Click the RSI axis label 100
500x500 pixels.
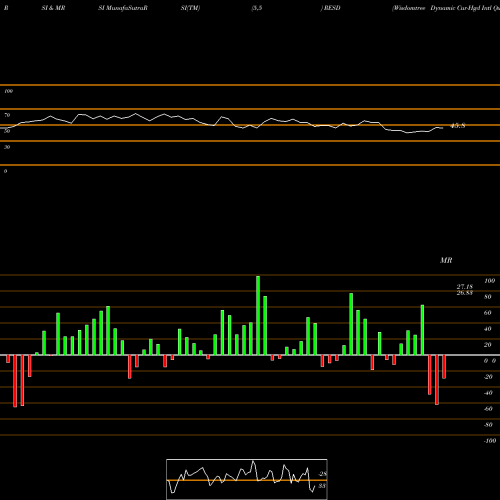pos(8,91)
